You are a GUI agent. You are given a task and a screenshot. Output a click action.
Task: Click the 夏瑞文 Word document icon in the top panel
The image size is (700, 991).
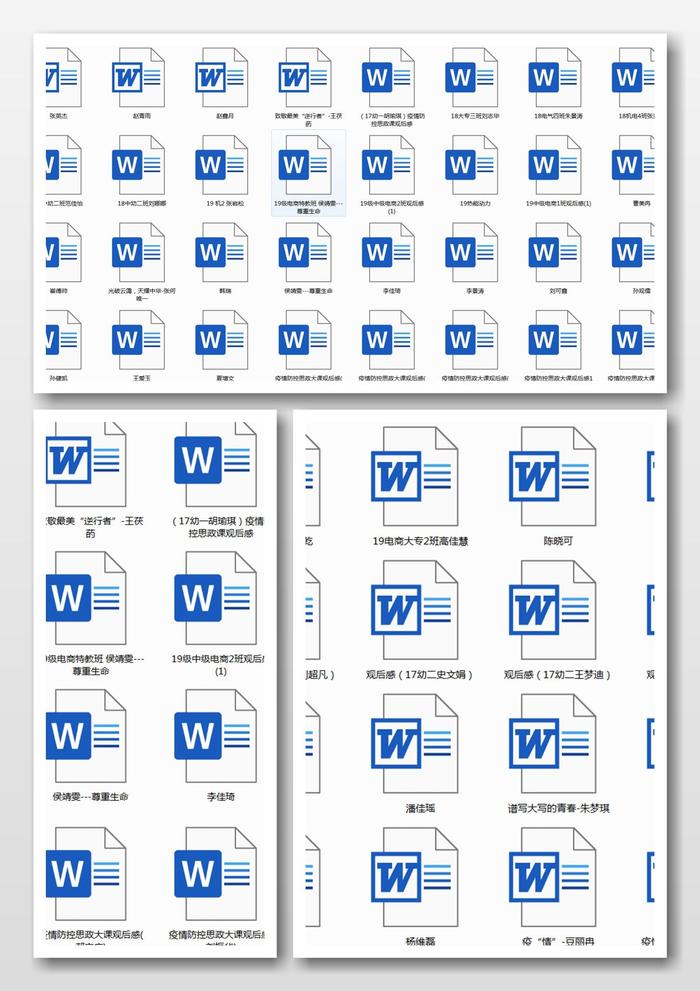tap(222, 340)
